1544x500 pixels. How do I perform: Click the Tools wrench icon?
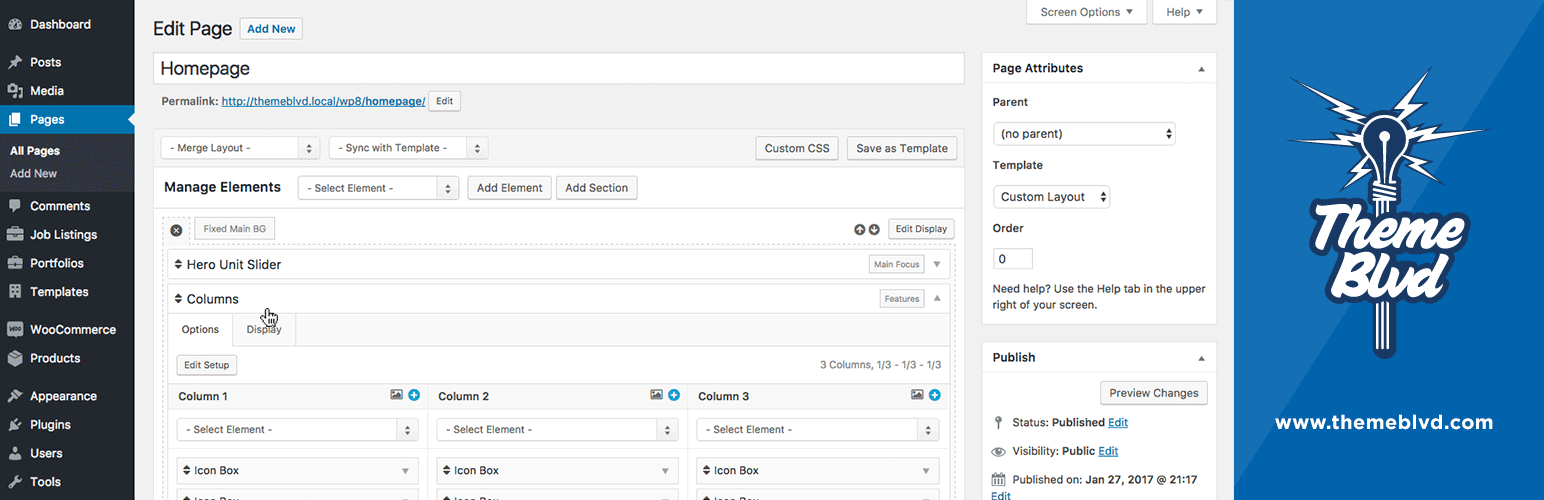tap(15, 482)
